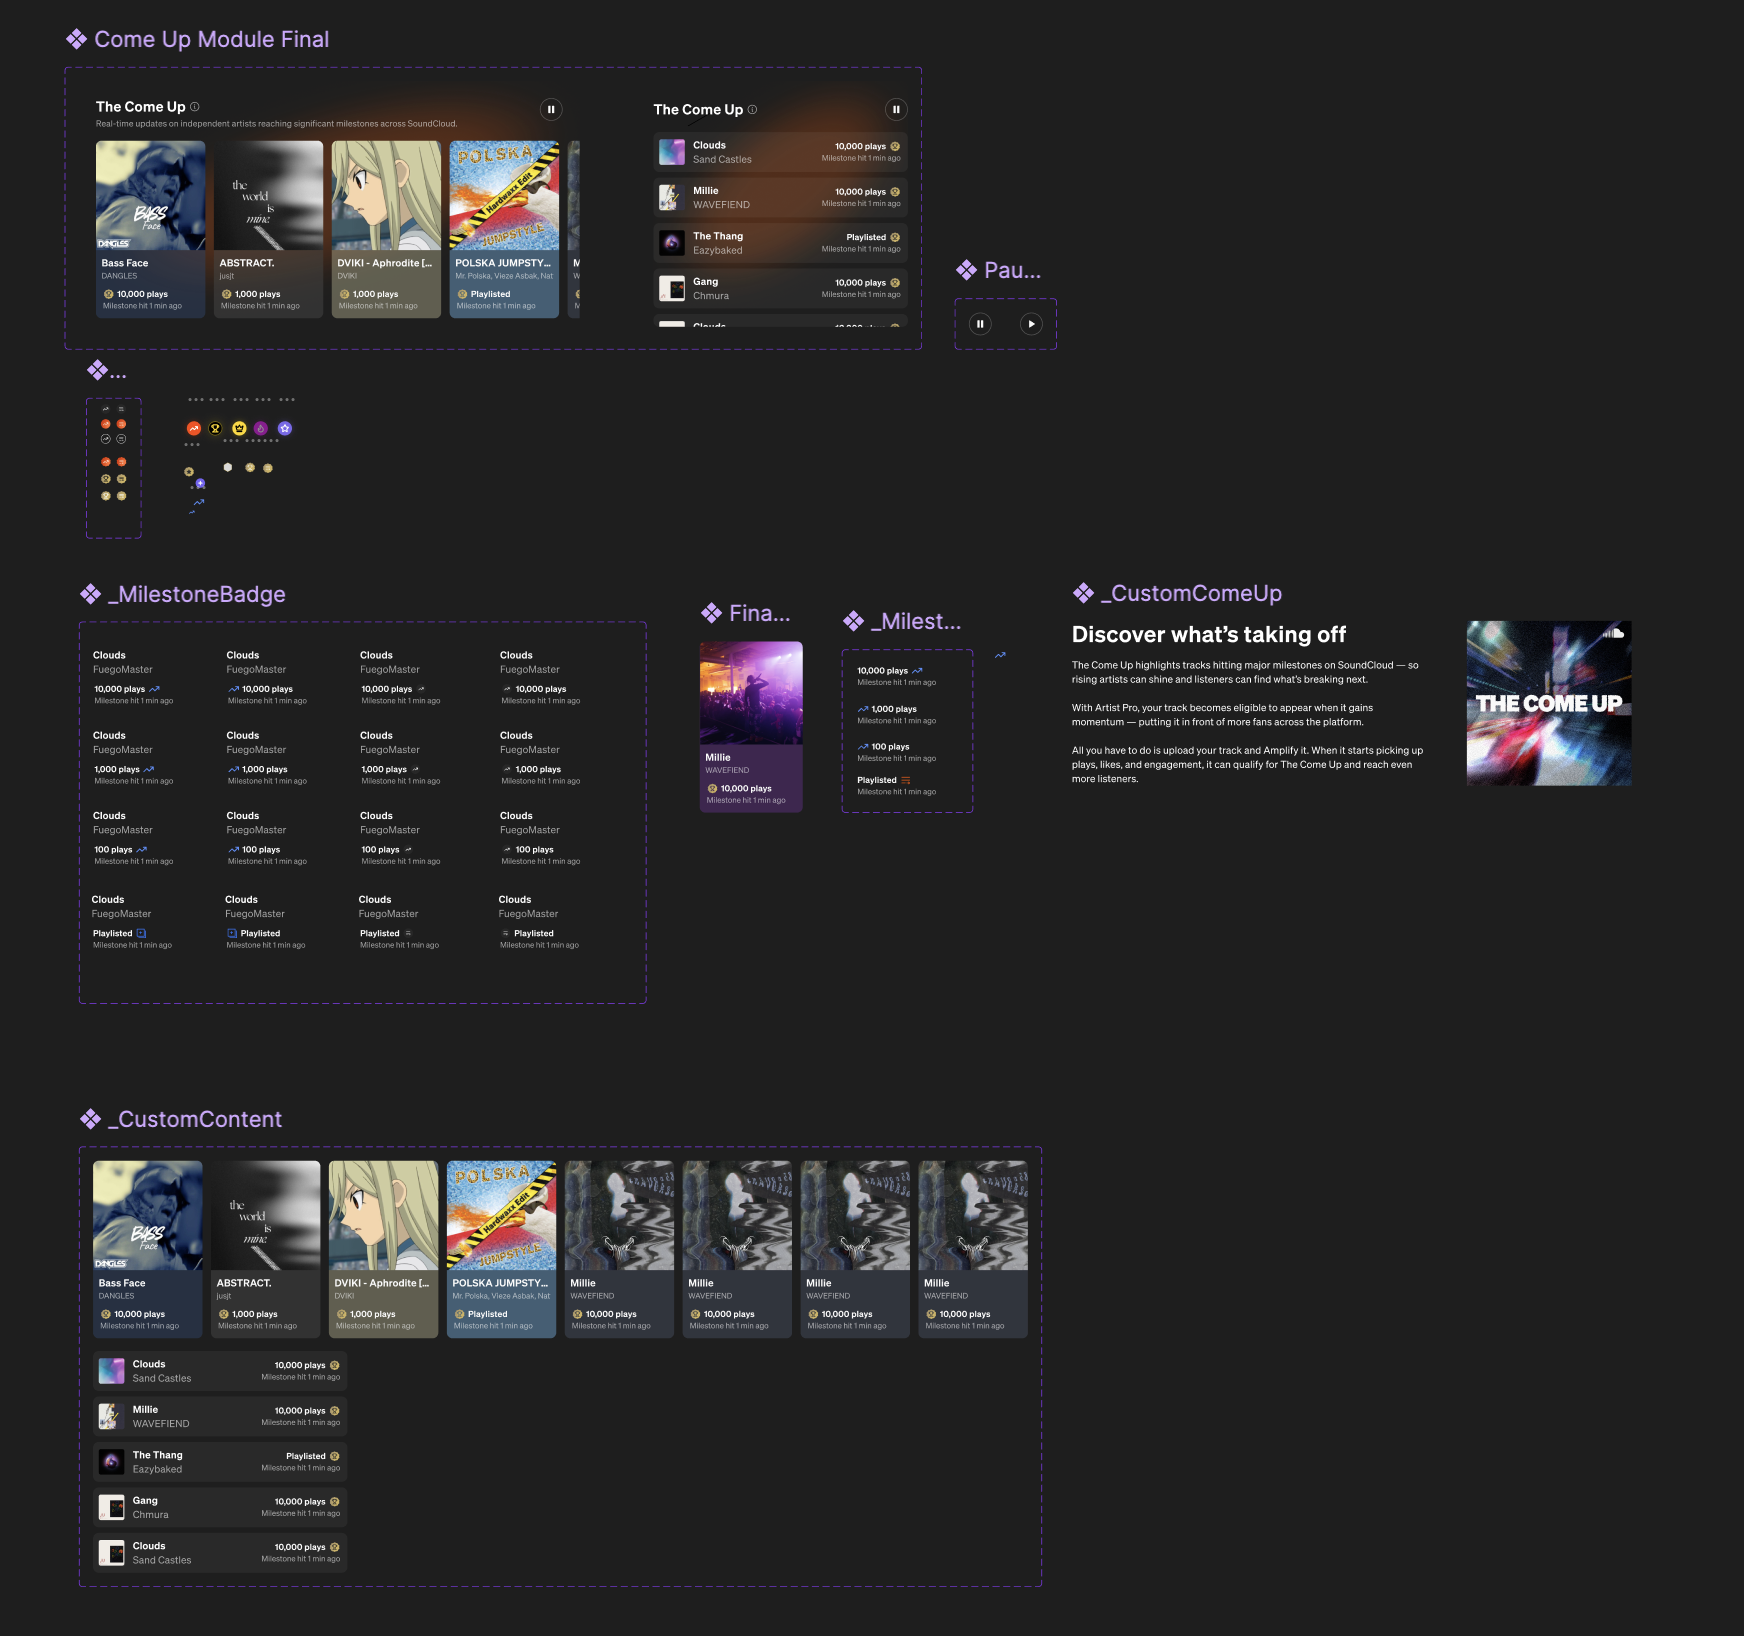Click Millie thumbnail in right Come Up list
The height and width of the screenshot is (1636, 1744).
(x=672, y=197)
